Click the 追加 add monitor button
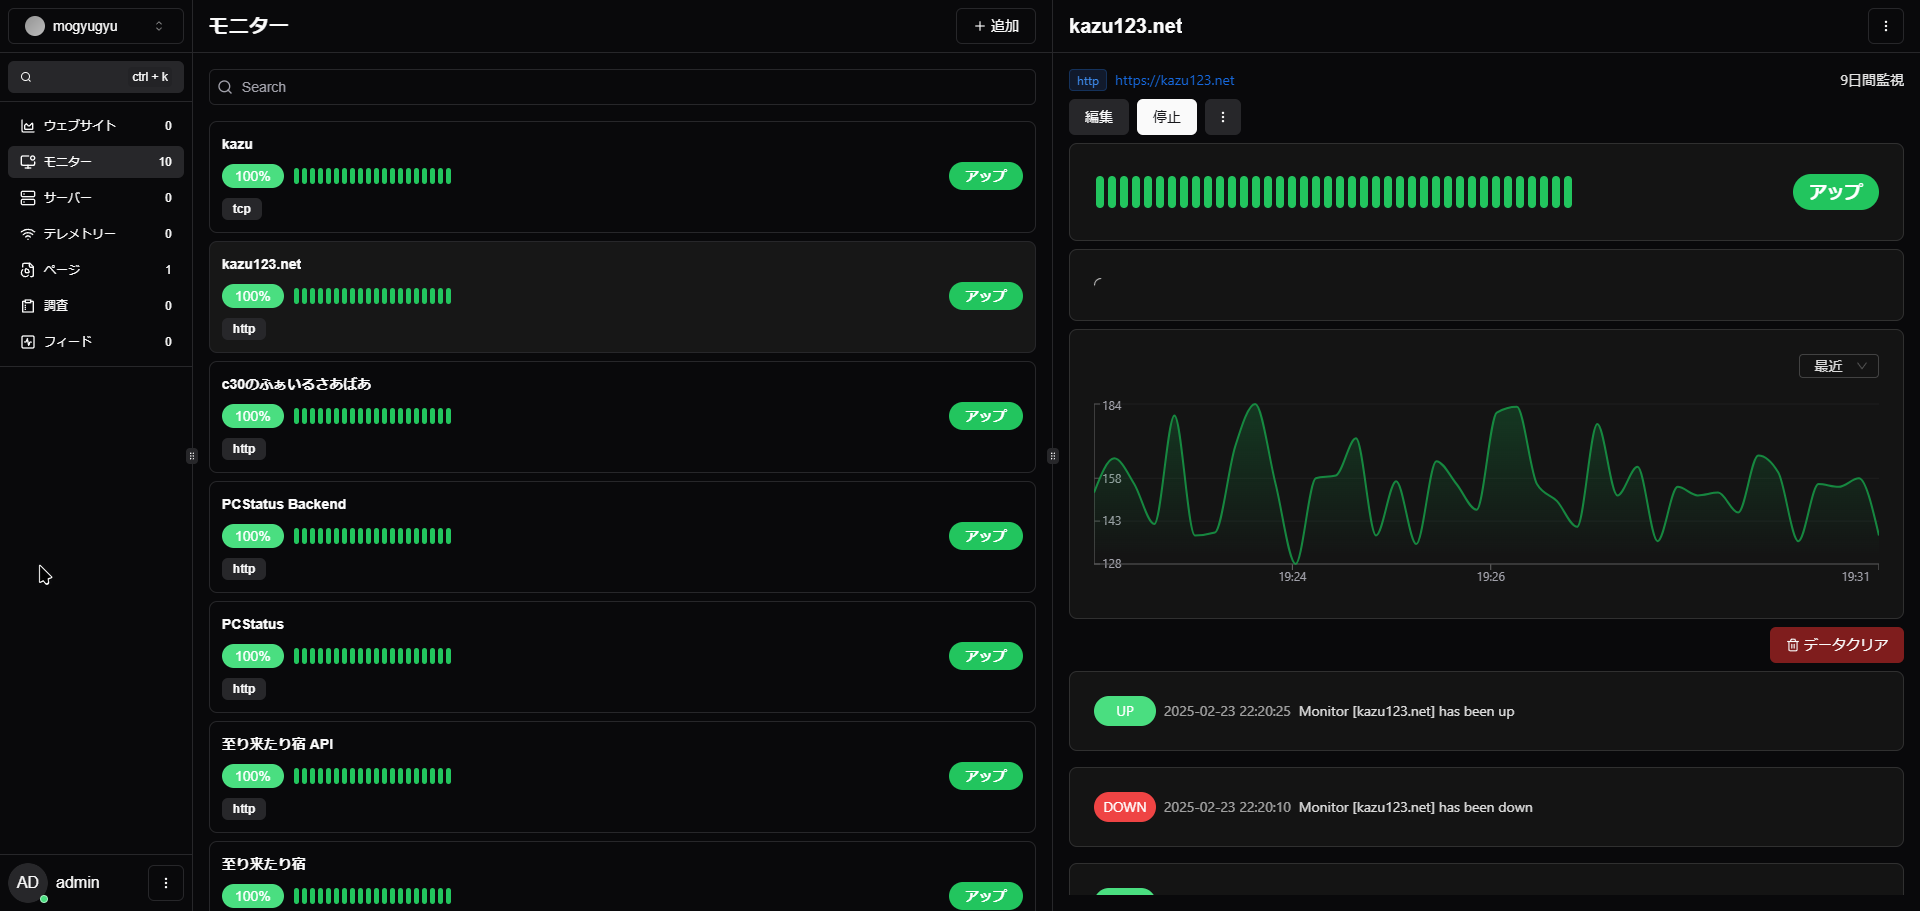Screen dimensions: 1920x911 click(x=996, y=26)
